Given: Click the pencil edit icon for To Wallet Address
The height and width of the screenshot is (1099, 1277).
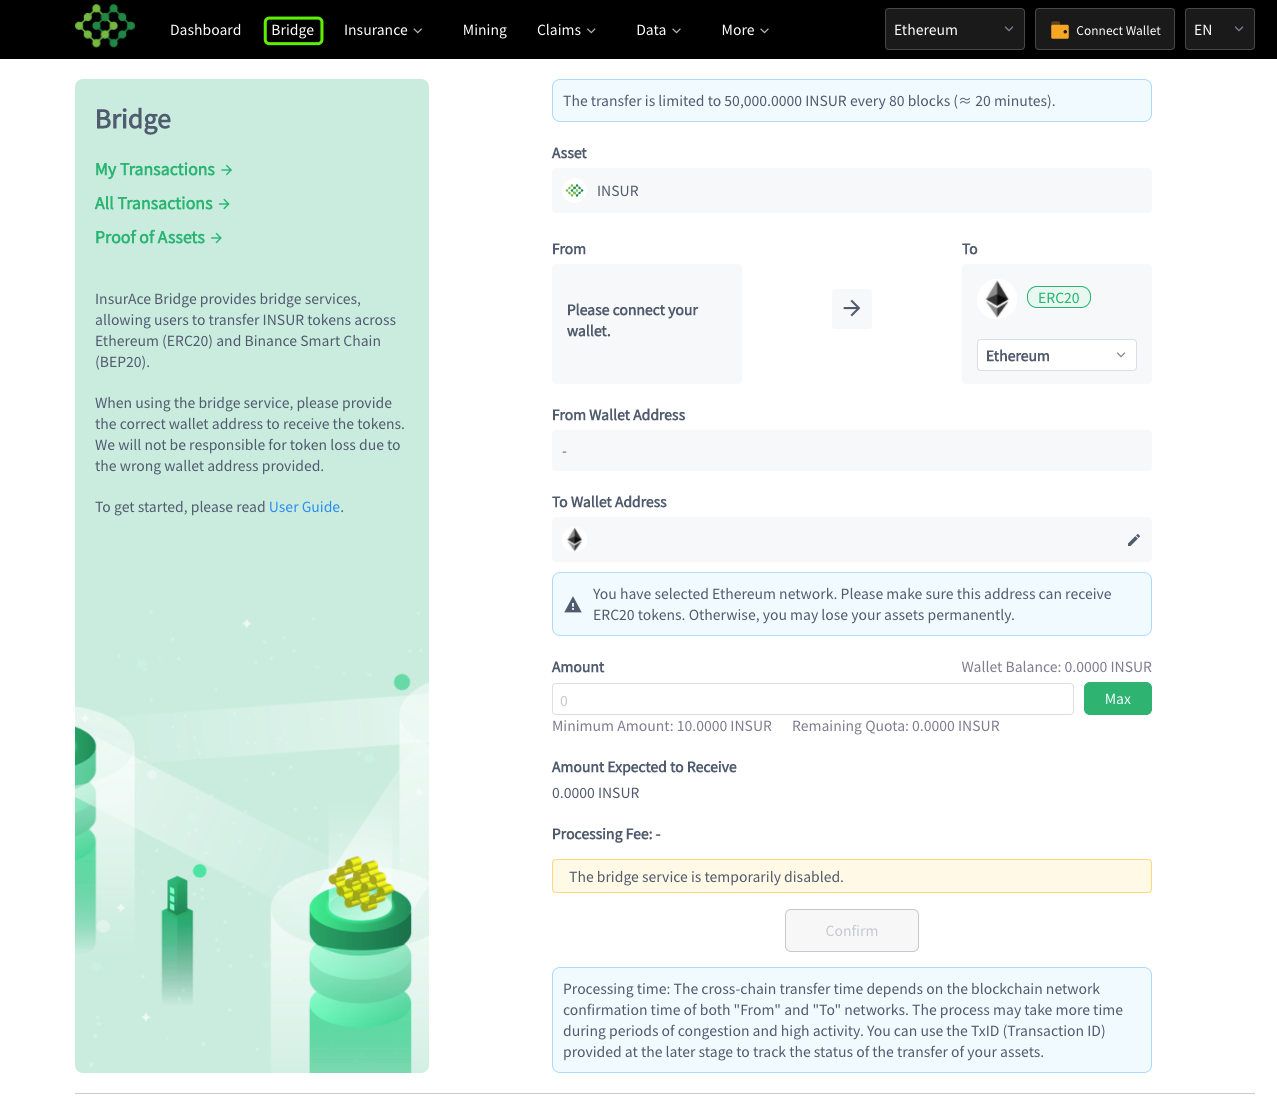Looking at the screenshot, I should (1133, 540).
